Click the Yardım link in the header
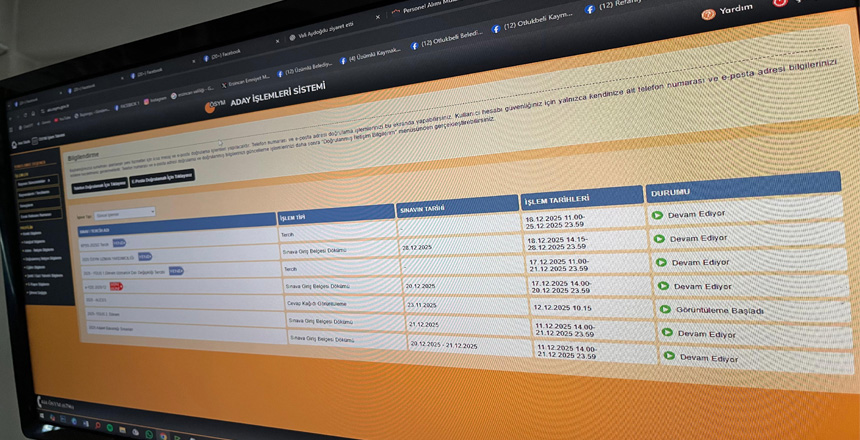860x440 pixels. pyautogui.click(x=738, y=10)
